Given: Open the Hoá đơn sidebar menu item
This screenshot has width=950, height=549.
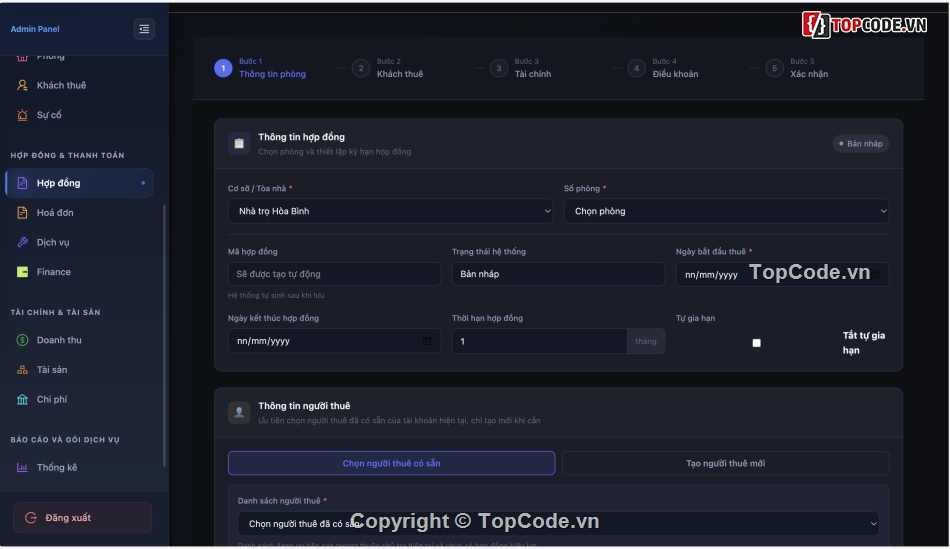Looking at the screenshot, I should coord(79,213).
